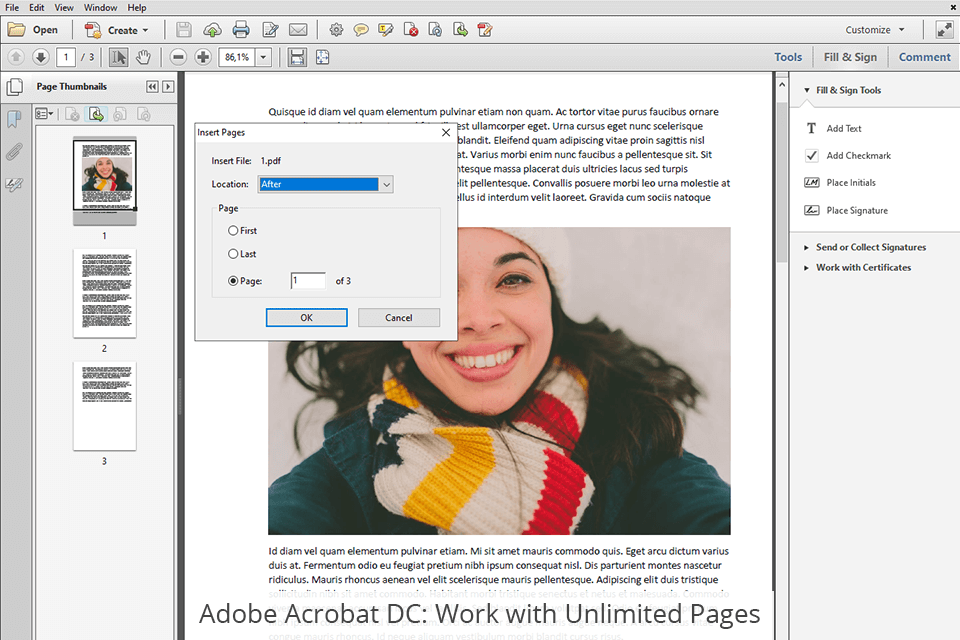Switch to the Comment pane tab
The image size is (960, 640).
pos(924,57)
